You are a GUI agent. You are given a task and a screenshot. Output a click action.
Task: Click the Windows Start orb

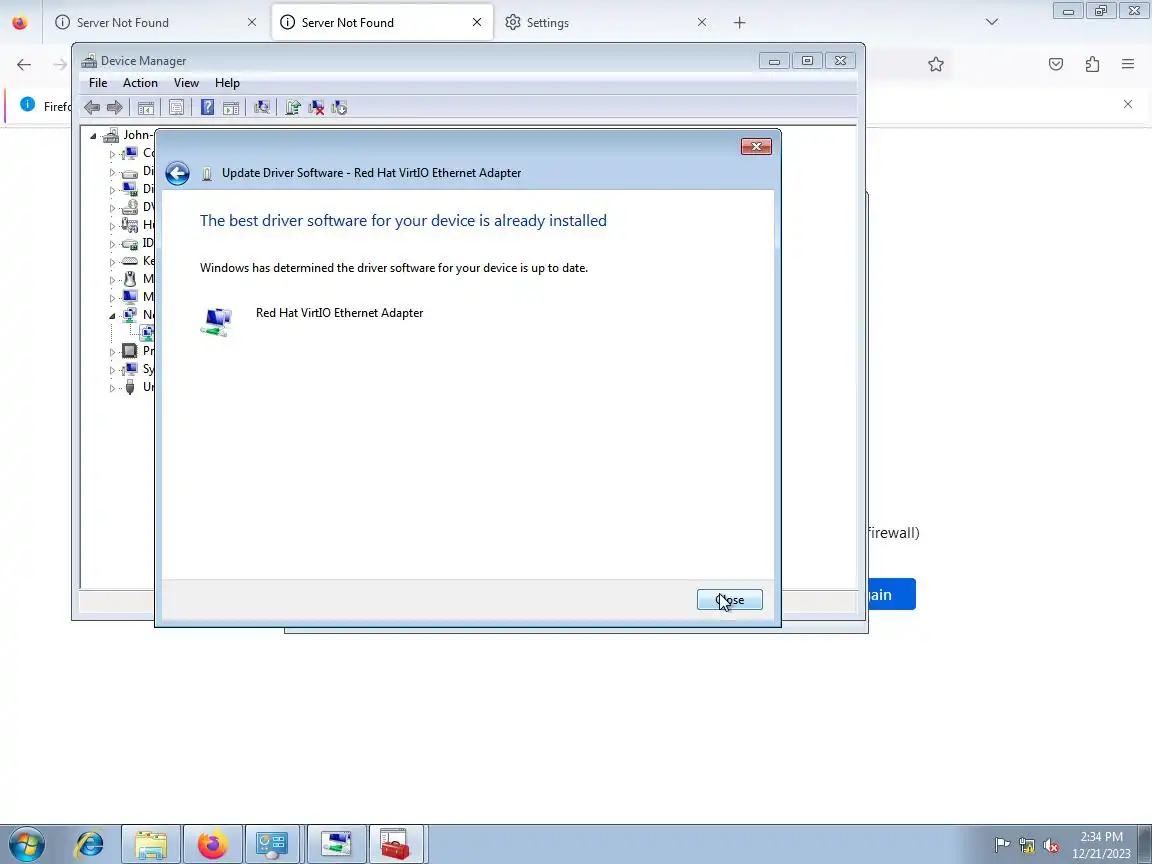pyautogui.click(x=26, y=845)
